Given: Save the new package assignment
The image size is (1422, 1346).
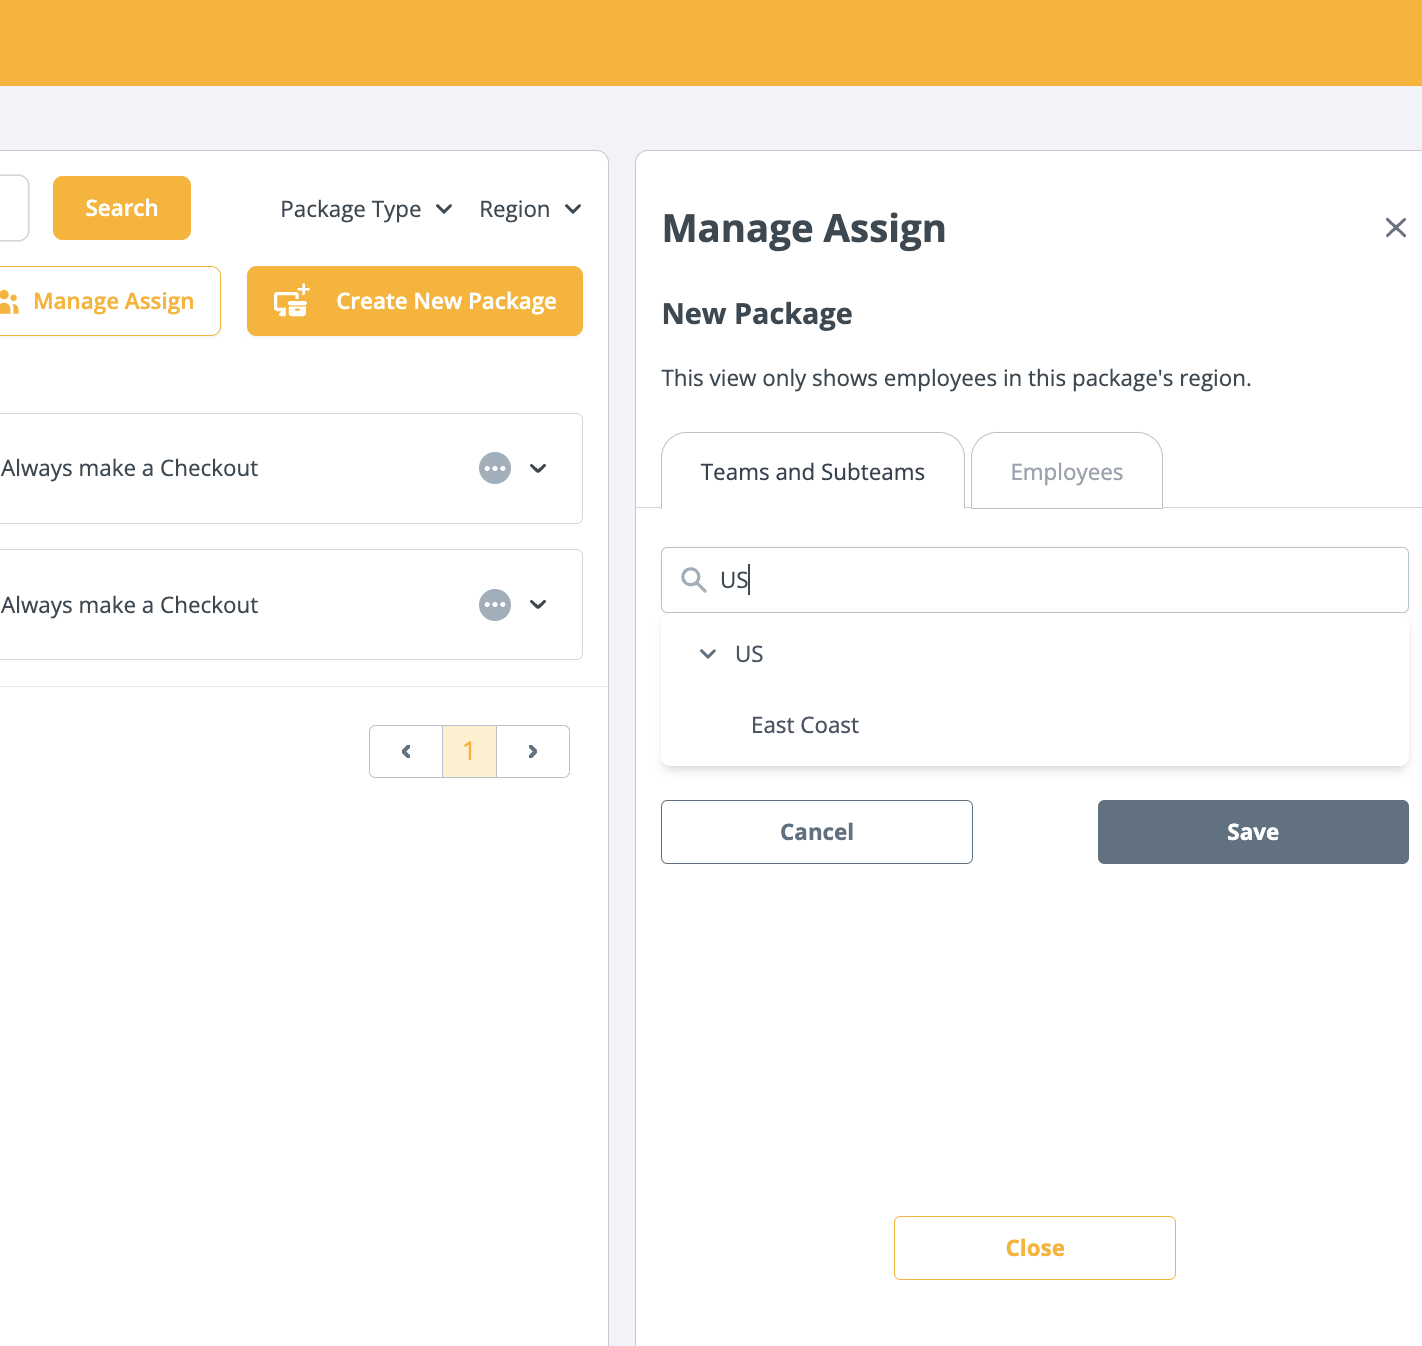Looking at the screenshot, I should pyautogui.click(x=1252, y=831).
